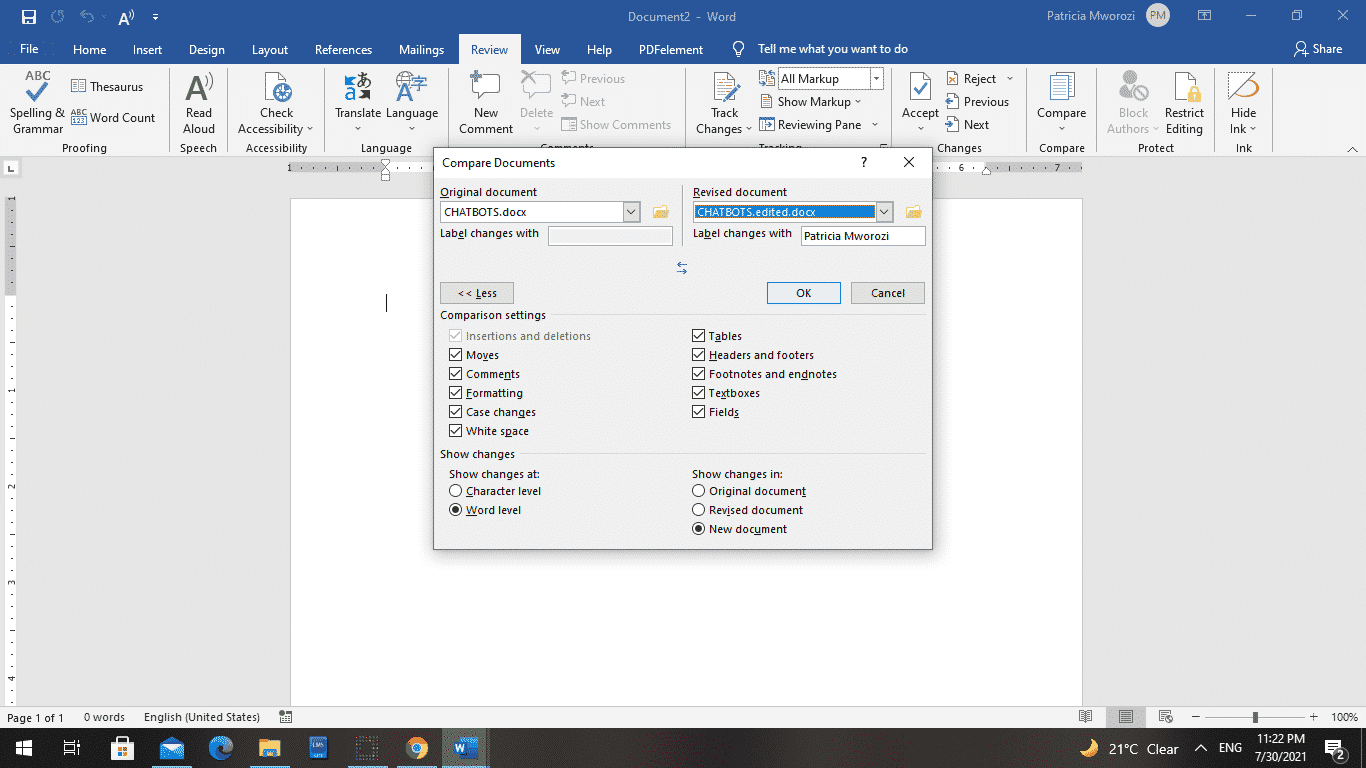1366x768 pixels.
Task: Click Track Changes
Action: coord(722,104)
